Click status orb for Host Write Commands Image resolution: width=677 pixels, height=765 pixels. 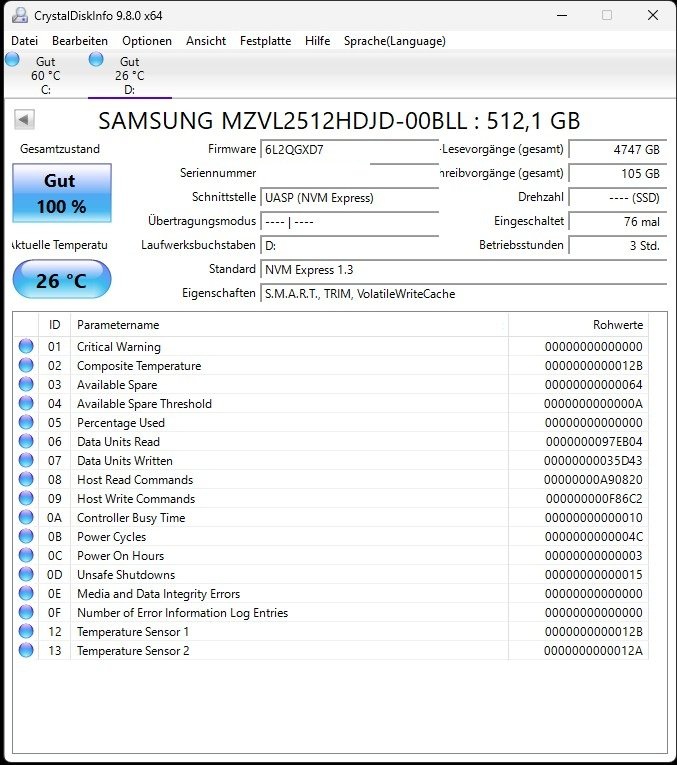coord(26,499)
